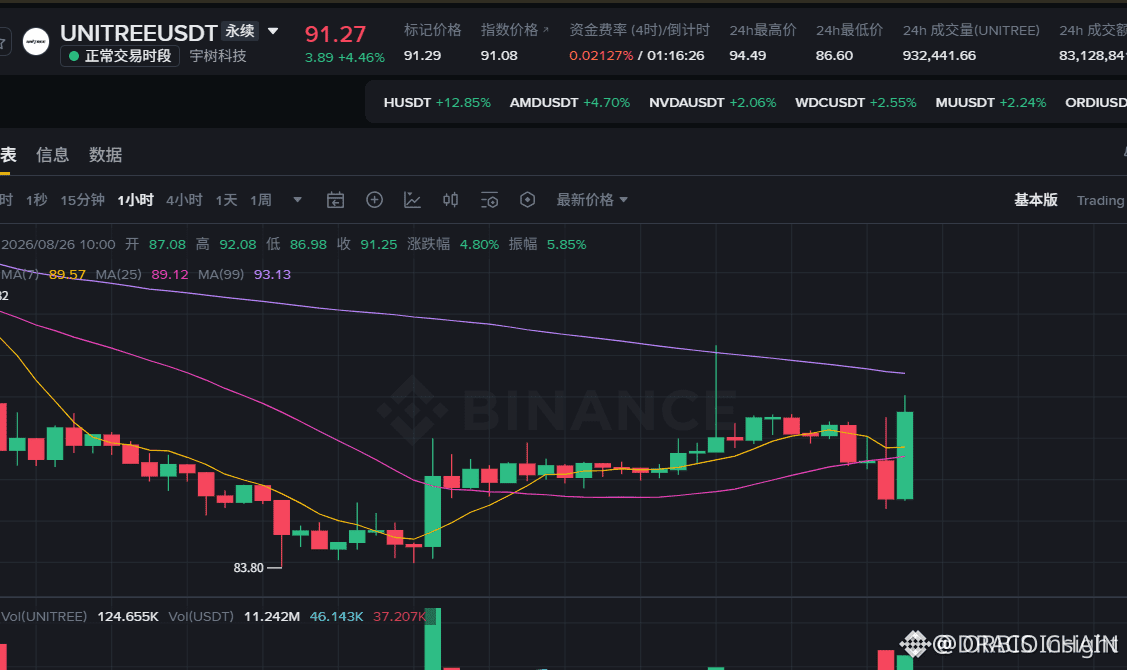This screenshot has width=1127, height=670.
Task: Switch to 基本版 chart mode
Action: click(x=1036, y=200)
